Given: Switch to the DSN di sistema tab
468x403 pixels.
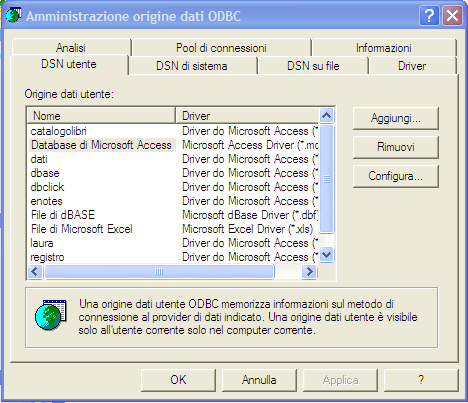Looking at the screenshot, I should pyautogui.click(x=192, y=66).
